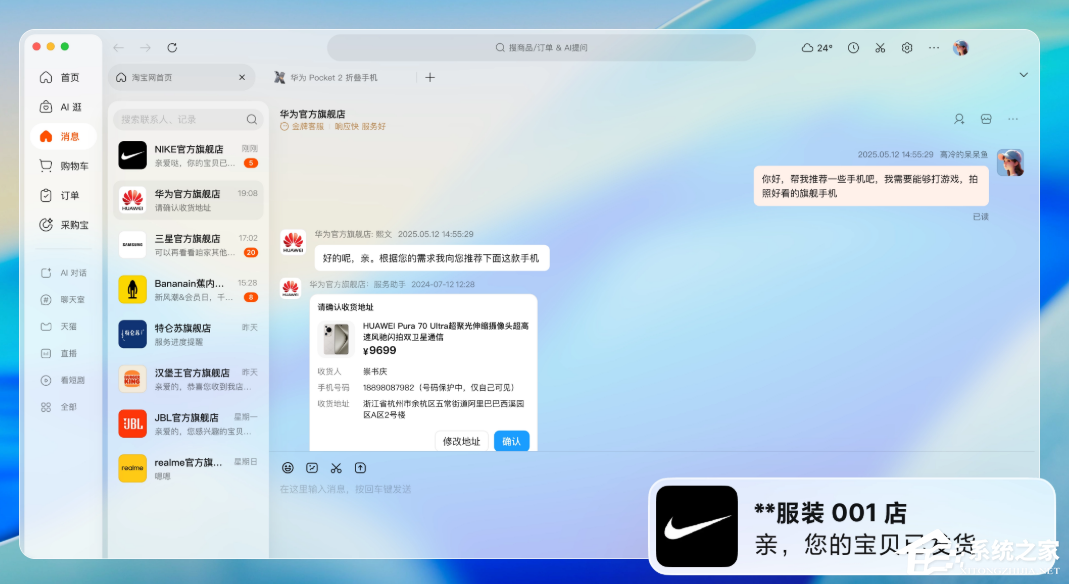Open 购物车 from the left sidebar
Screen dimensions: 1069x584
64,166
